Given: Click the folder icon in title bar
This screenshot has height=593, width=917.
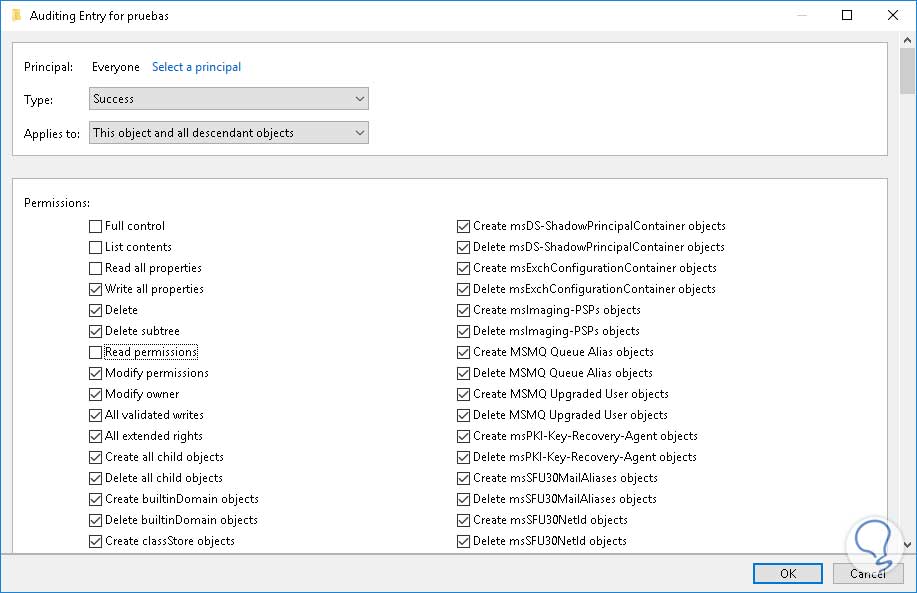Looking at the screenshot, I should click(x=16, y=15).
